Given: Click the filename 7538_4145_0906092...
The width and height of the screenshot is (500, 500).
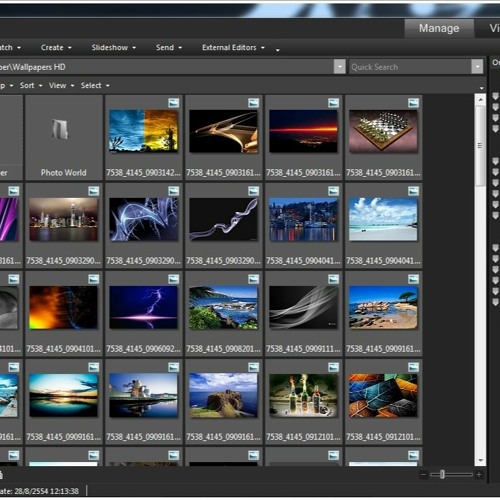Looking at the screenshot, I should click(x=143, y=349).
